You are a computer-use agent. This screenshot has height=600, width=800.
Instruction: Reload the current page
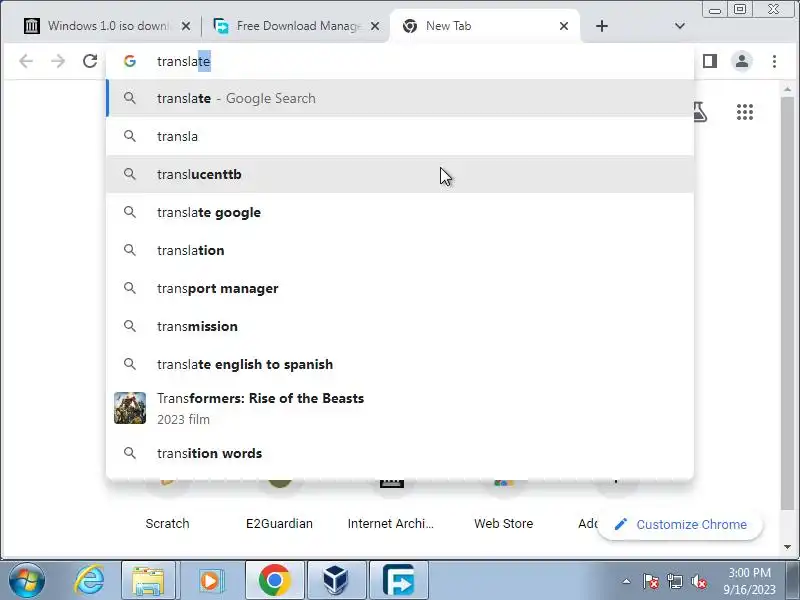(x=90, y=61)
